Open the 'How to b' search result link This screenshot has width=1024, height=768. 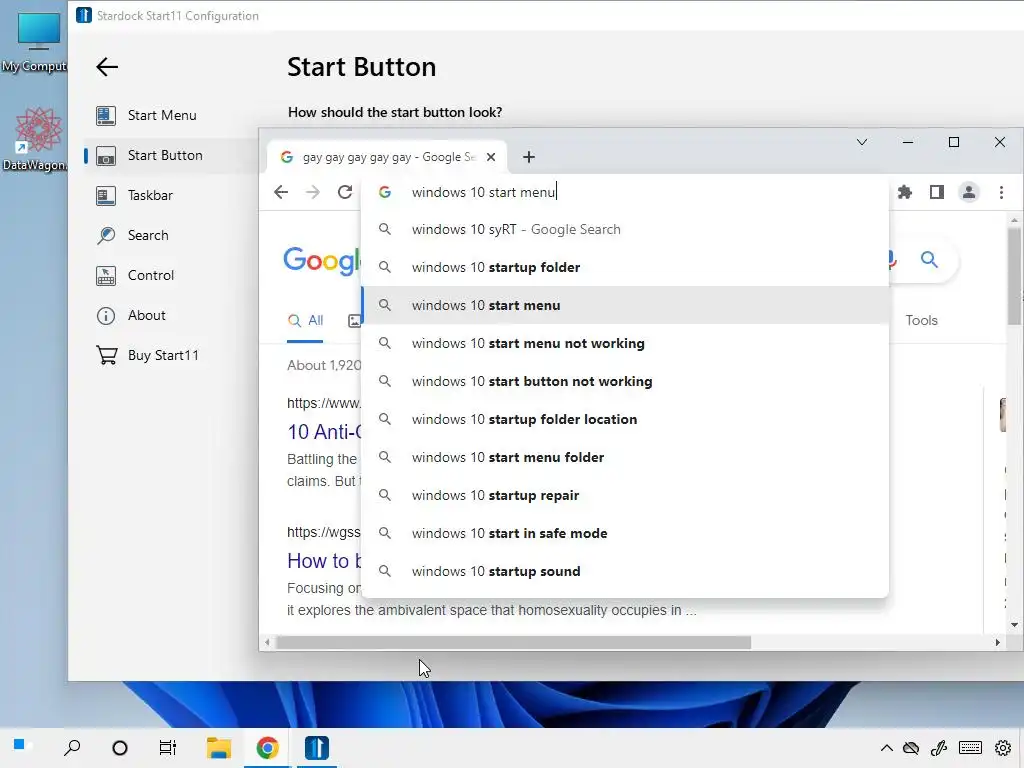point(324,561)
